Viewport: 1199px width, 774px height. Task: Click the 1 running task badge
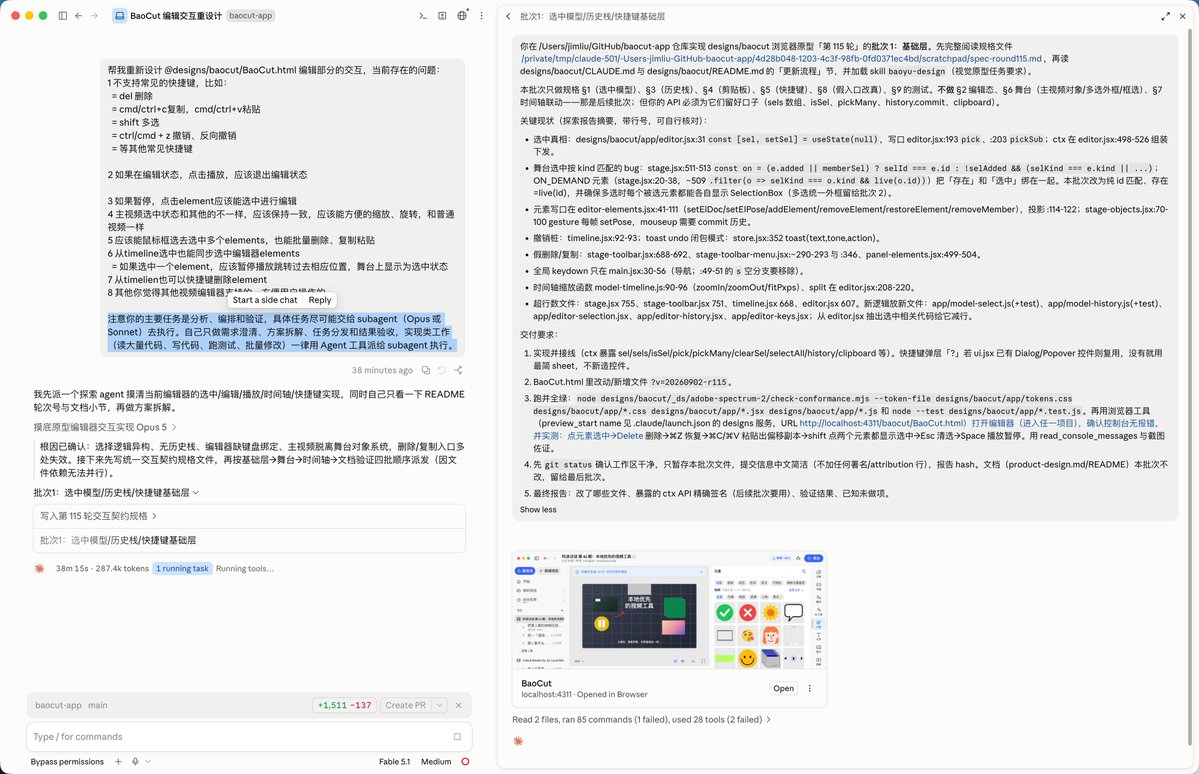(182, 568)
